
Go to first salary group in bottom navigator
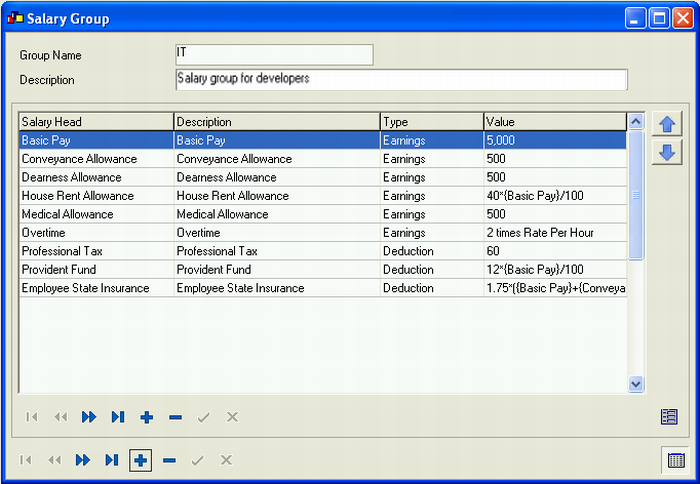coord(26,460)
